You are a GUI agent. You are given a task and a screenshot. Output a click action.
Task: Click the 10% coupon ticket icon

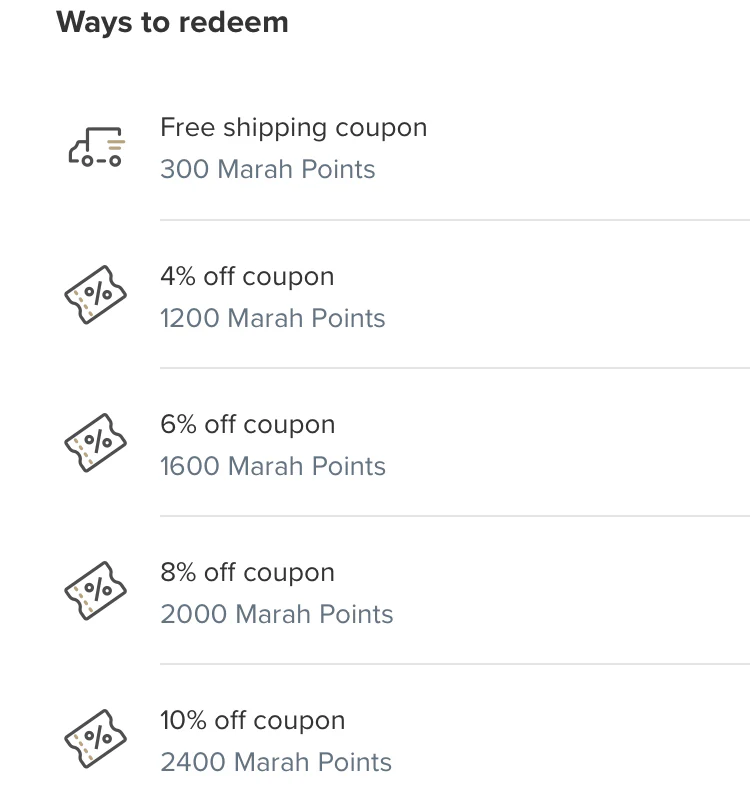(95, 739)
